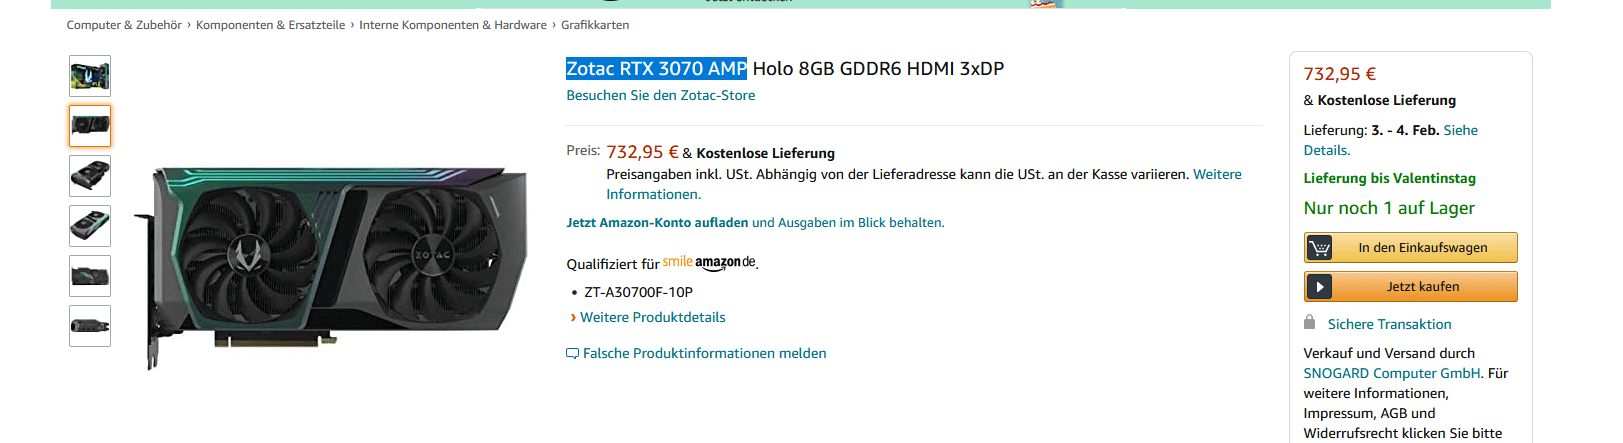1623x443 pixels.
Task: Click the padlock icon beside Sichere Transaktion
Action: pos(1309,322)
